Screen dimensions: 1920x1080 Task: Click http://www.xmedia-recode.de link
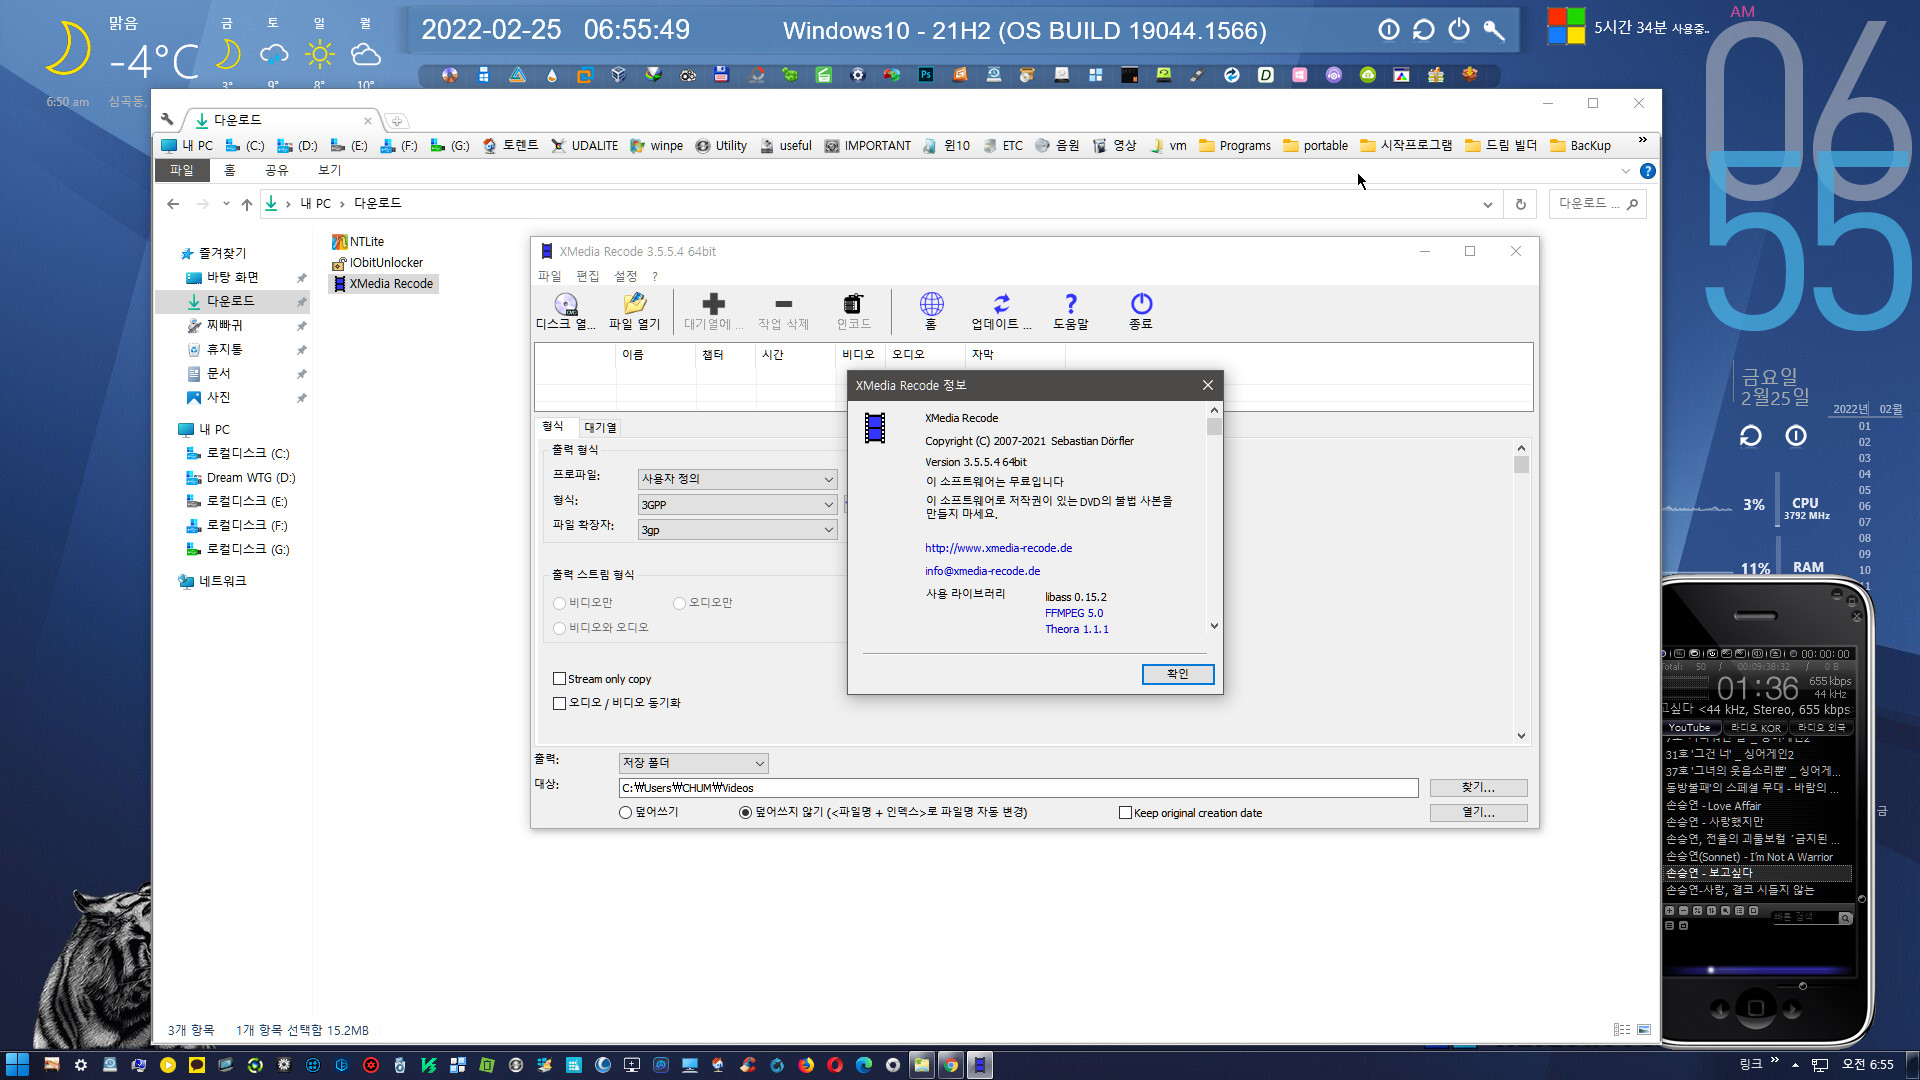click(x=997, y=547)
